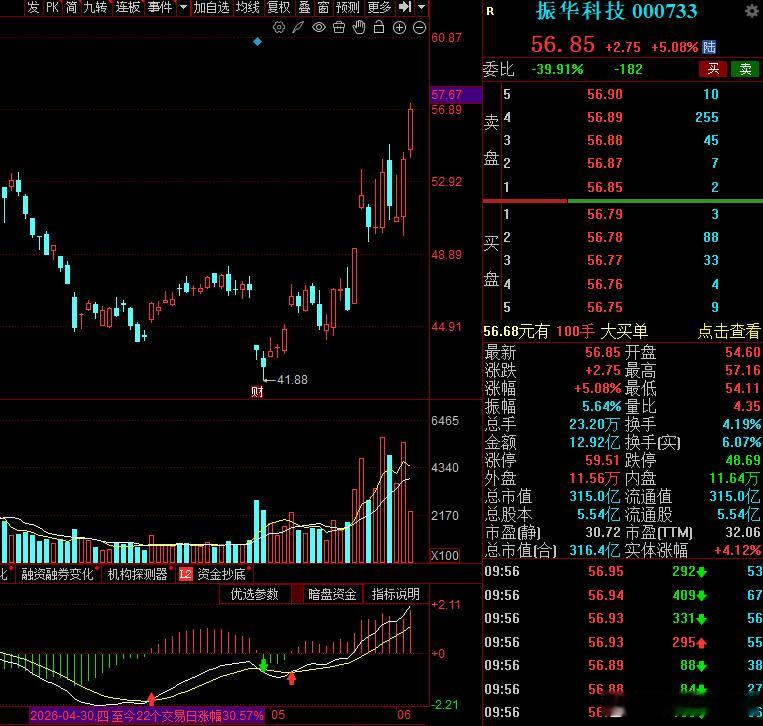Open the PK comparison tool
This screenshot has width=763, height=726.
(x=52, y=7)
